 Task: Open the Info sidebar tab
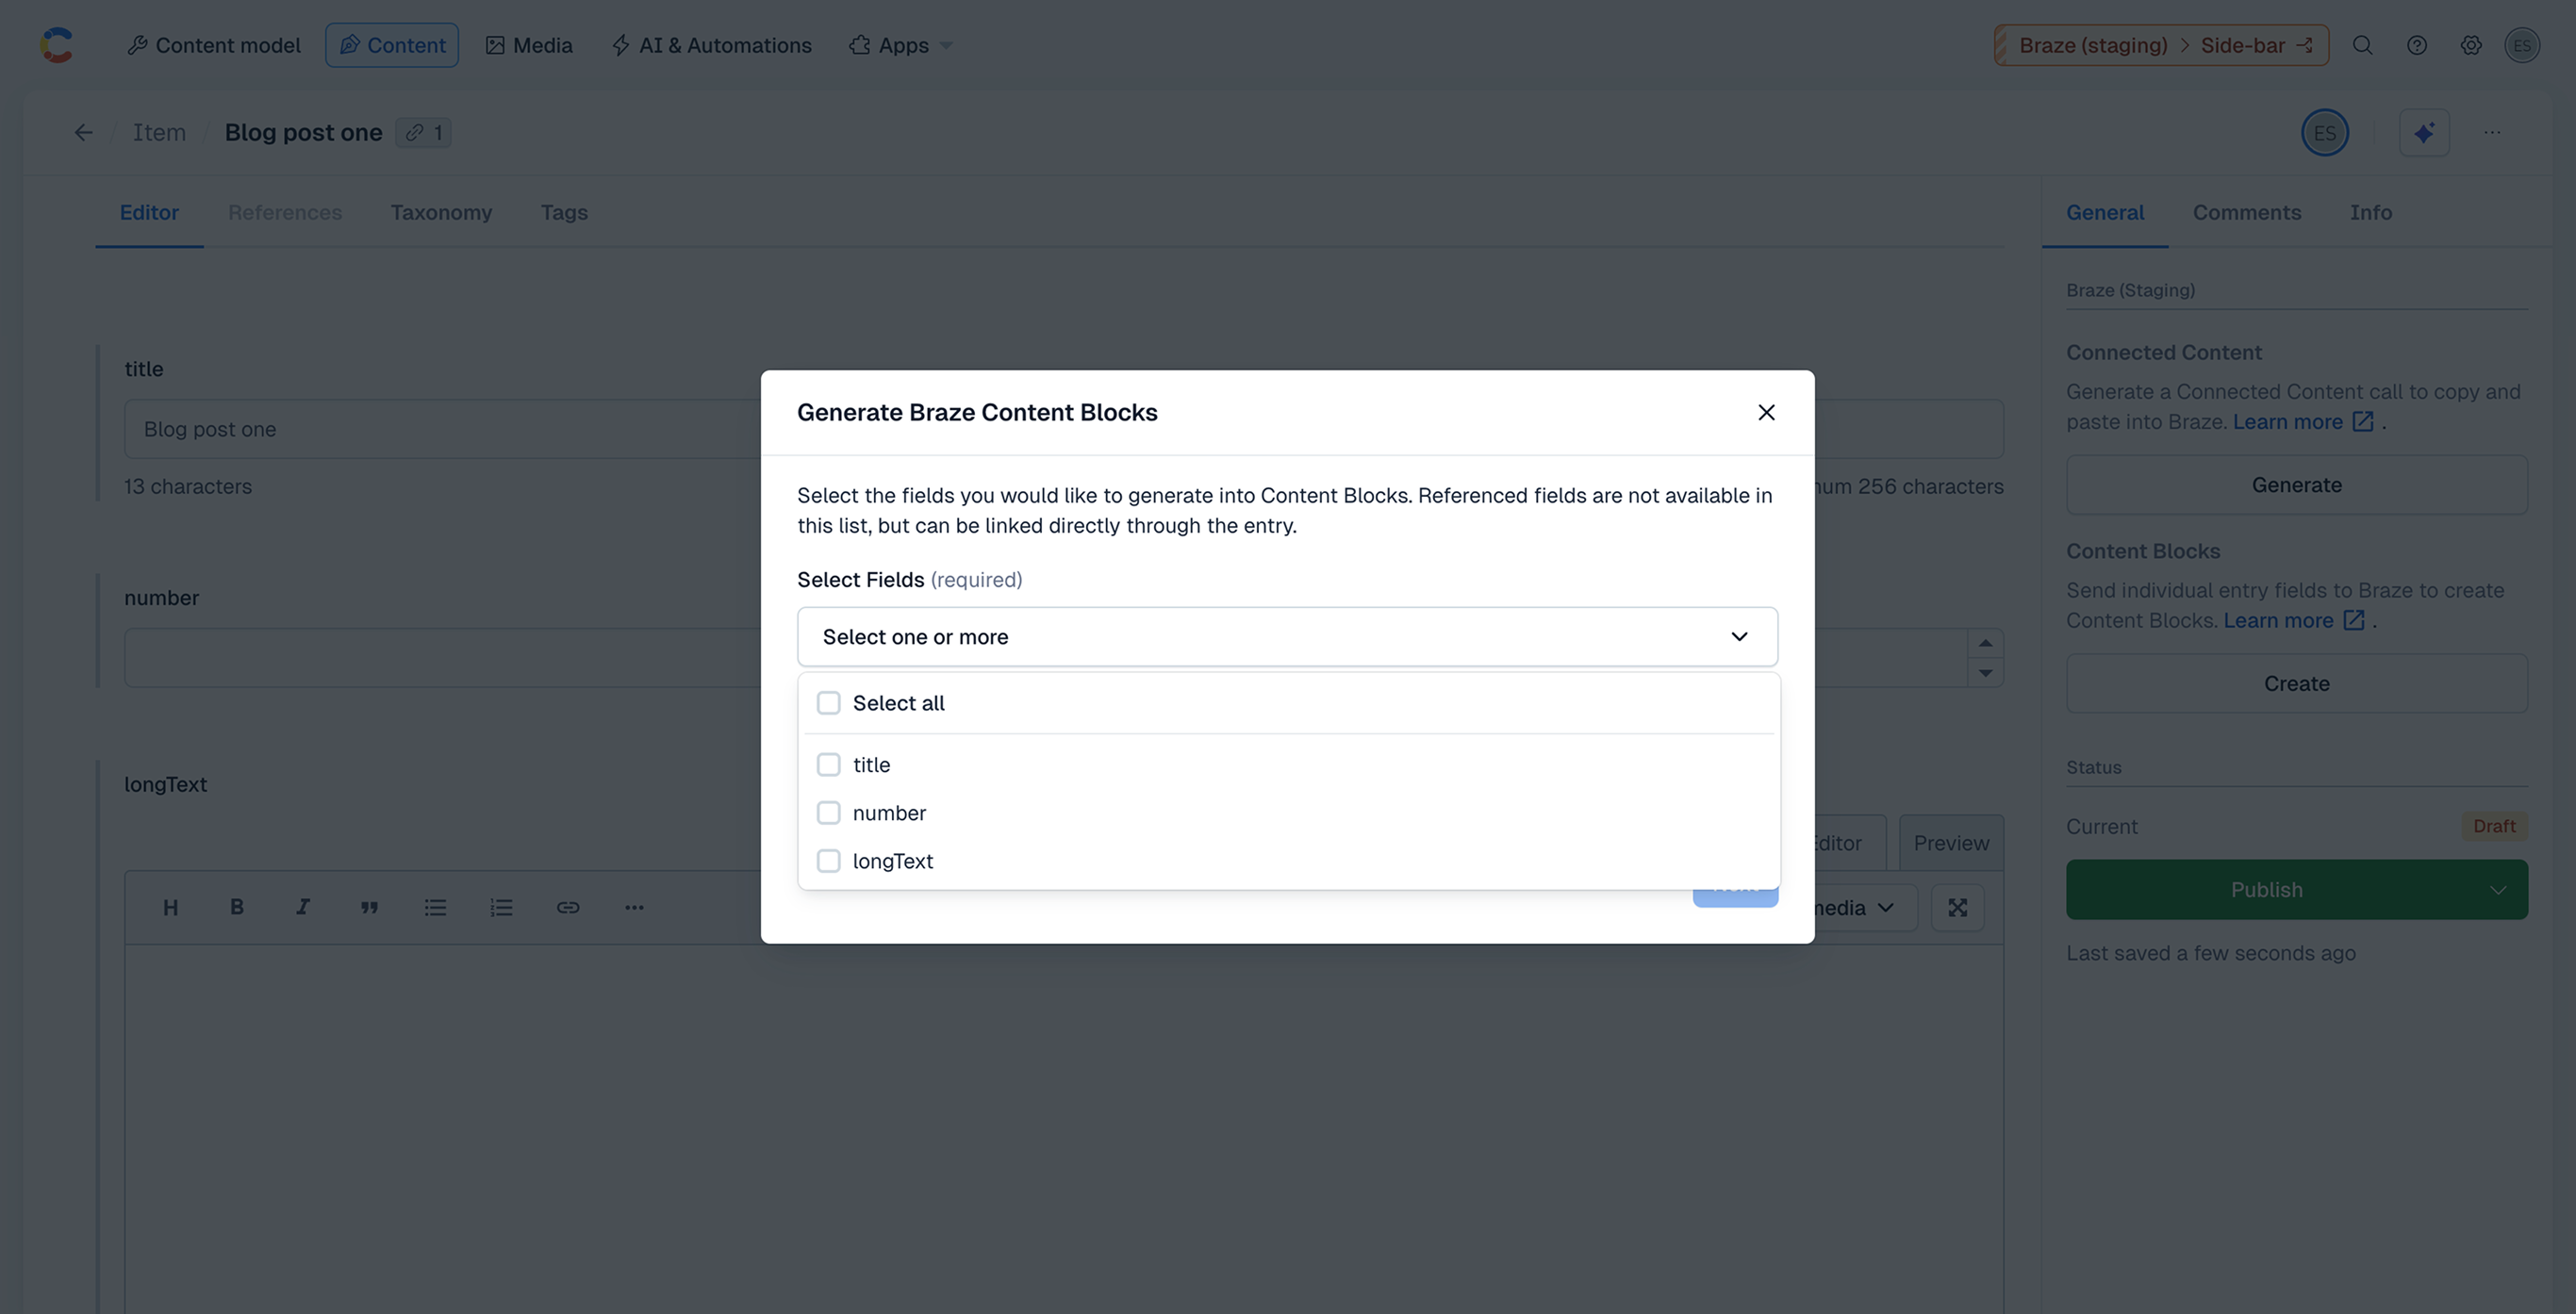[2370, 213]
